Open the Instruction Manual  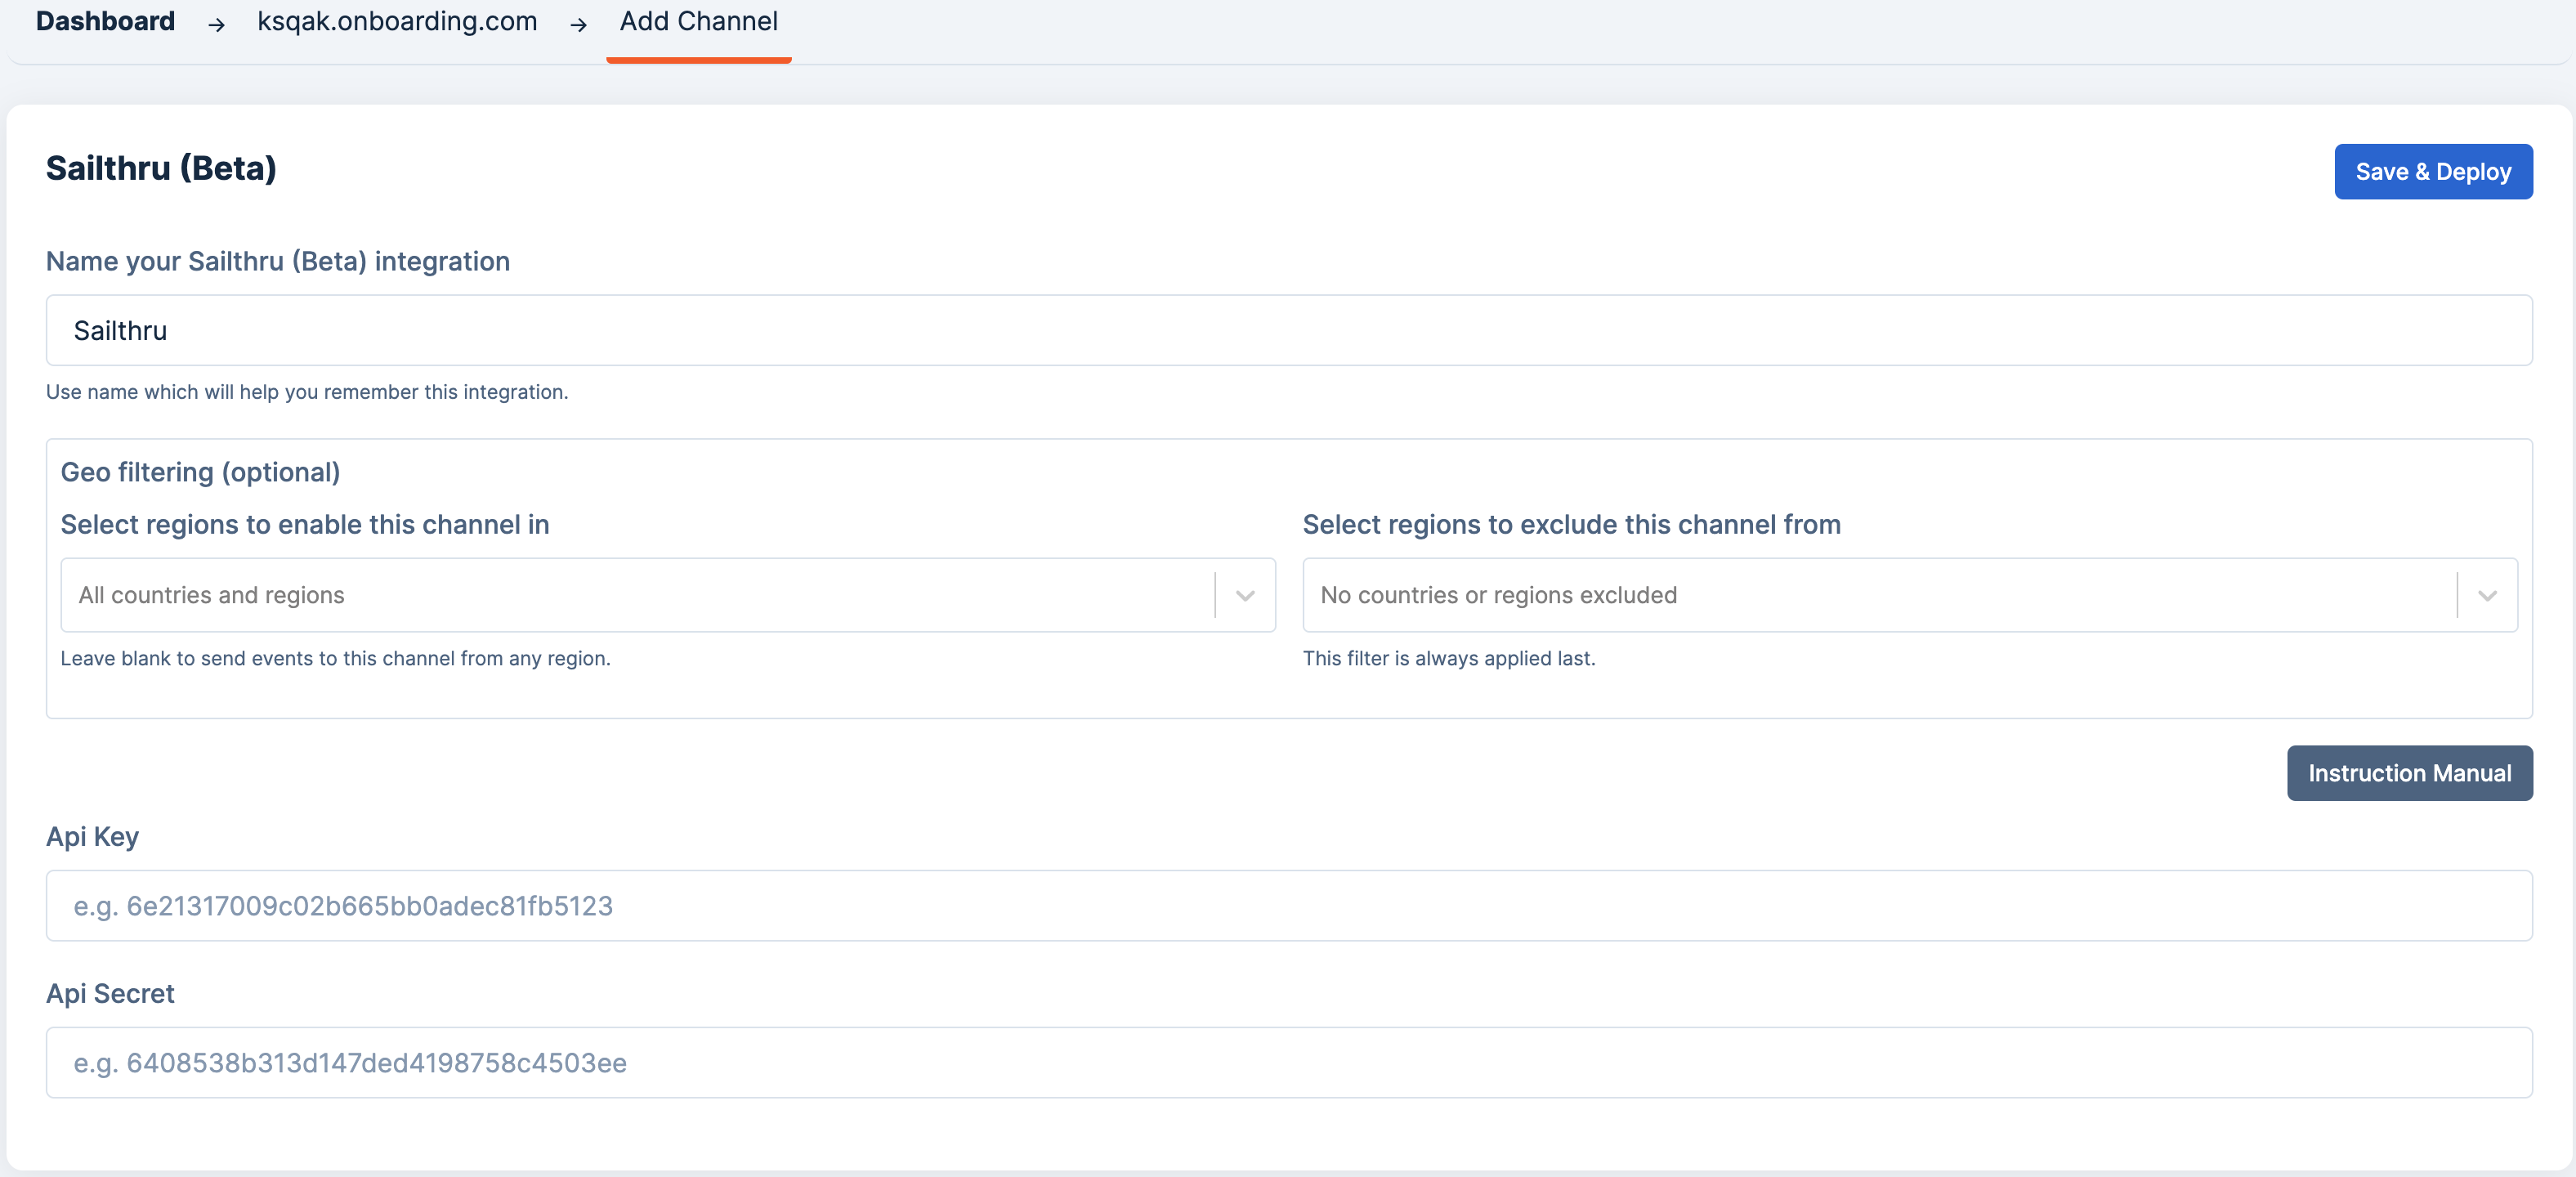point(2409,773)
